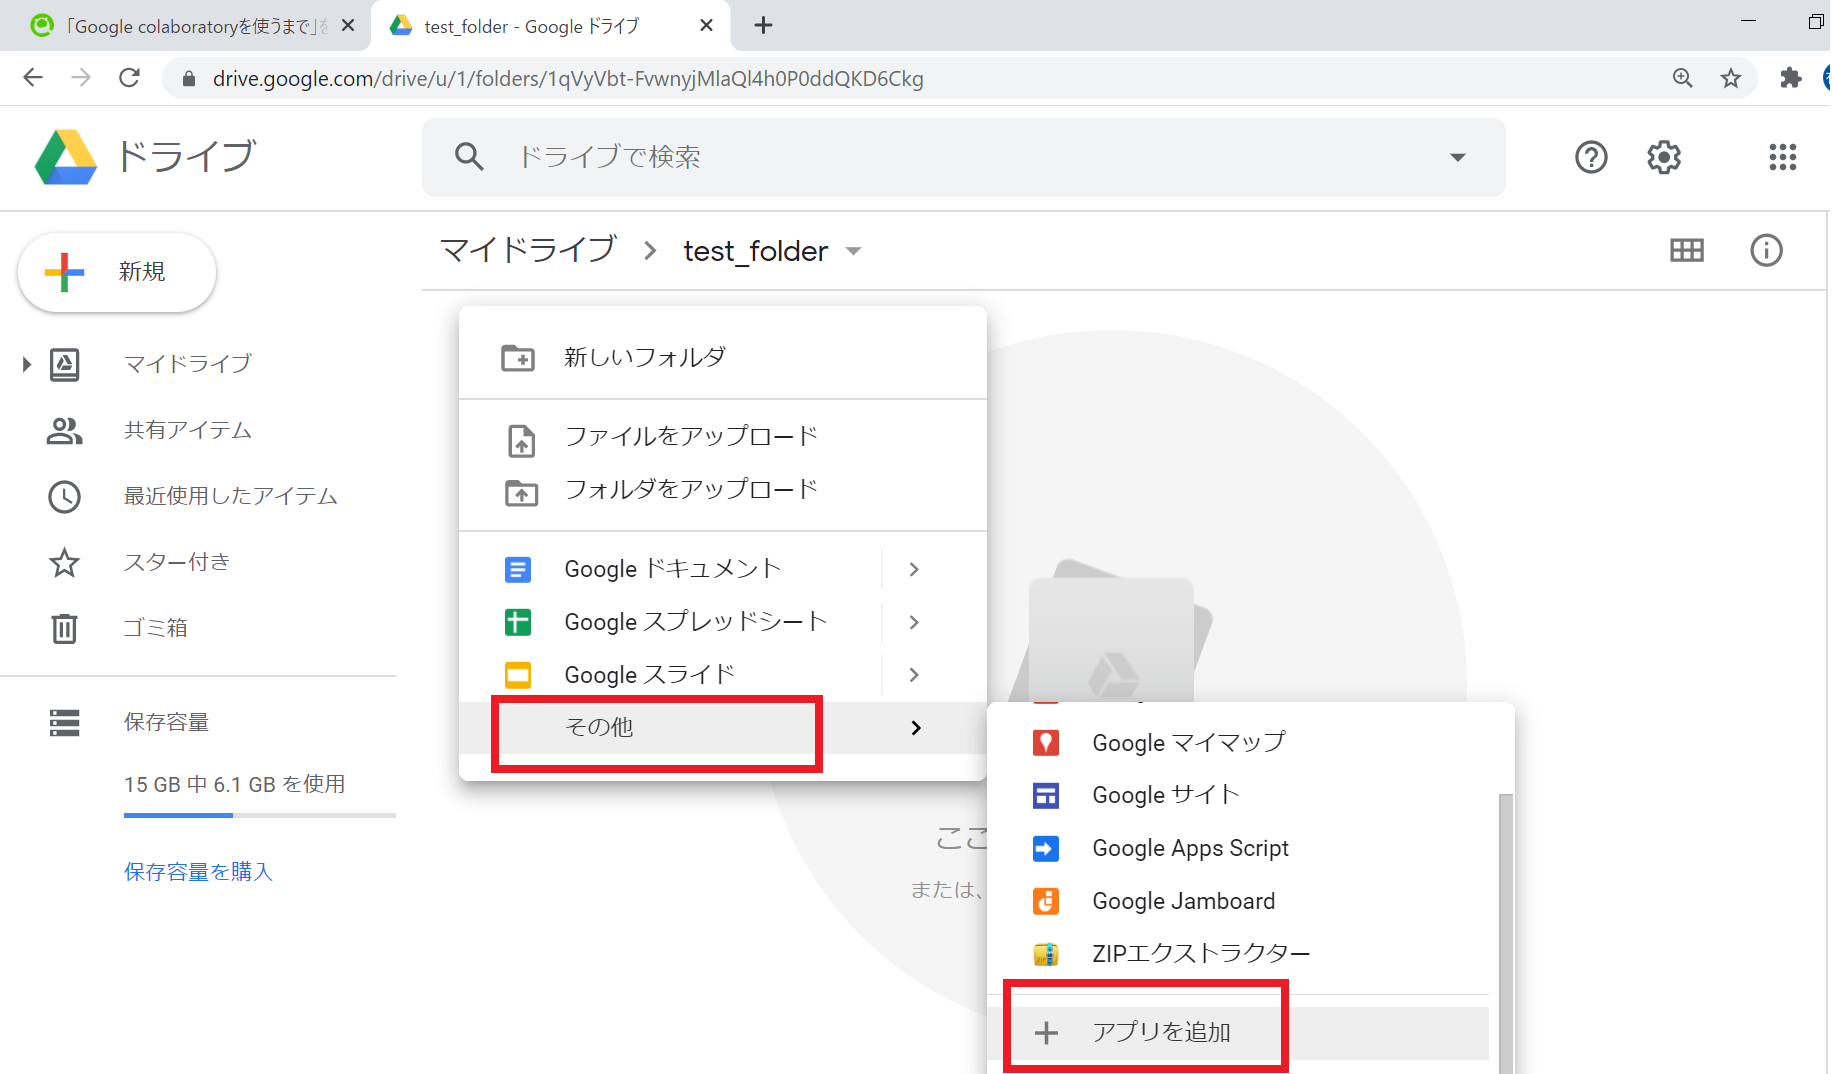Focus the ドライブで検索 search field
This screenshot has width=1832, height=1074.
pyautogui.click(x=964, y=157)
